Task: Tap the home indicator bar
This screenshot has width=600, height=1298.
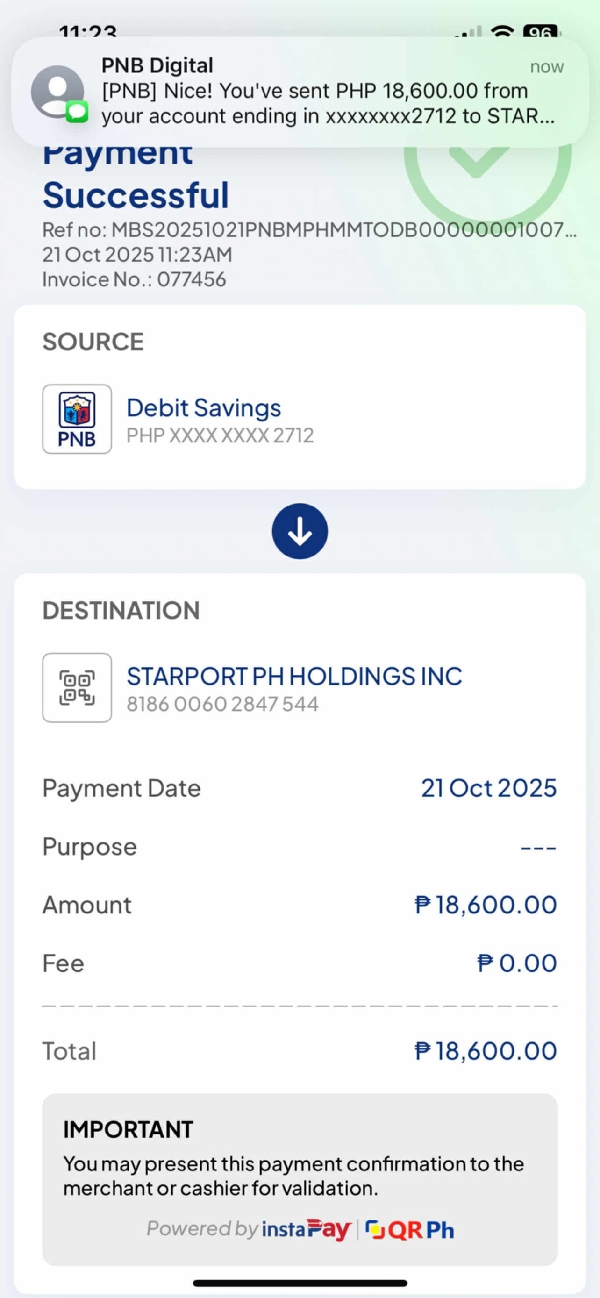Action: click(300, 1282)
